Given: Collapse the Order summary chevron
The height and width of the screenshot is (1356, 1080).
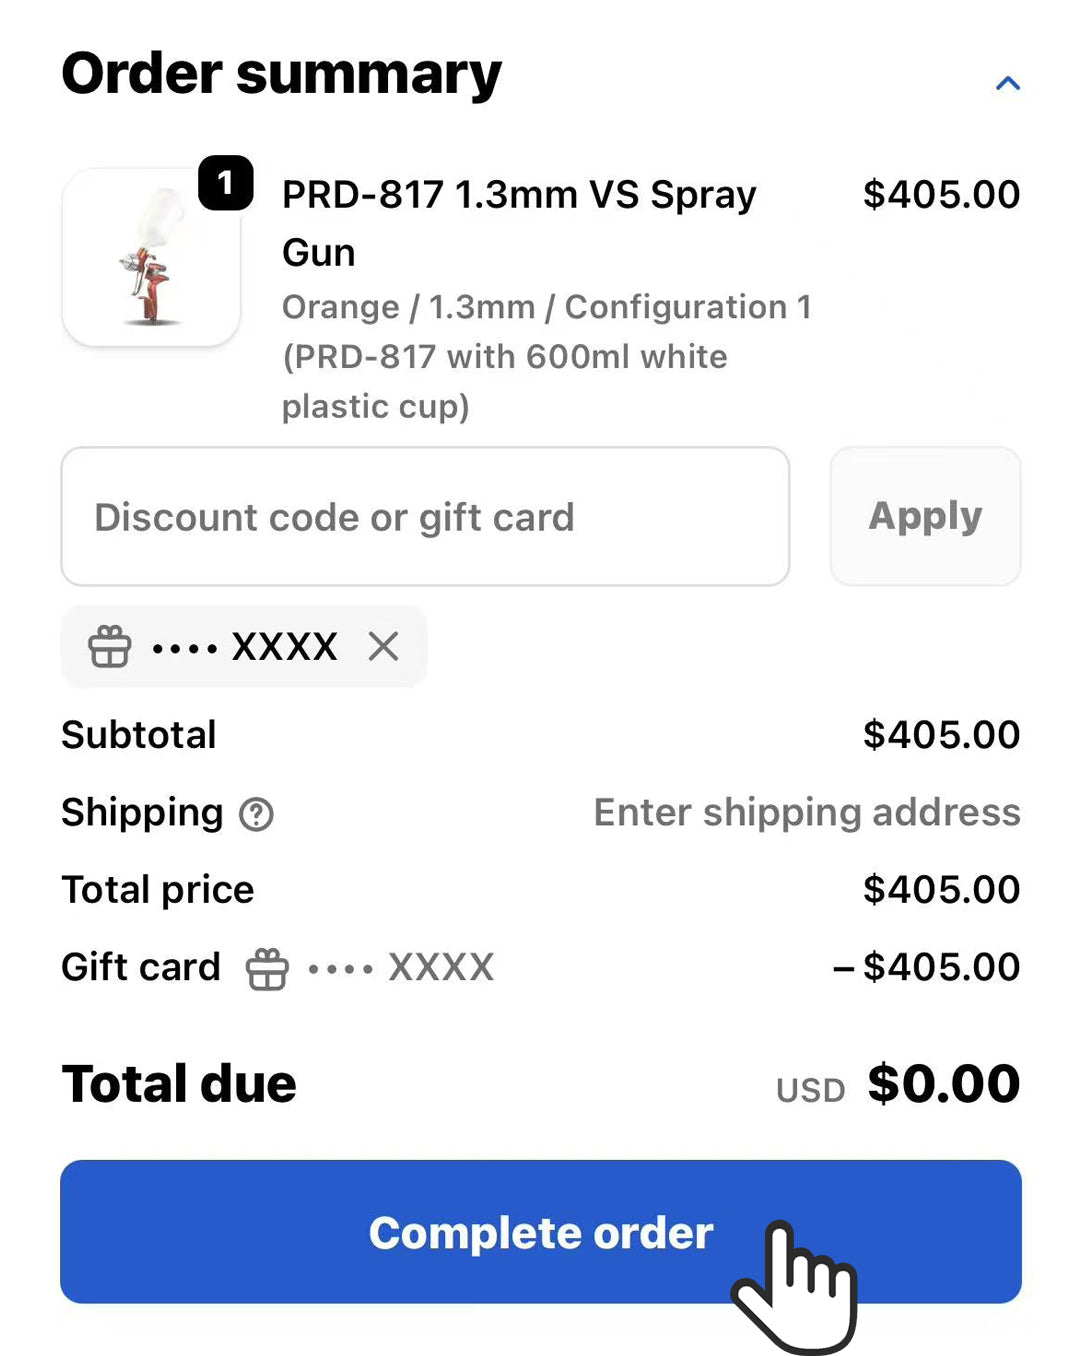Looking at the screenshot, I should [x=1008, y=84].
